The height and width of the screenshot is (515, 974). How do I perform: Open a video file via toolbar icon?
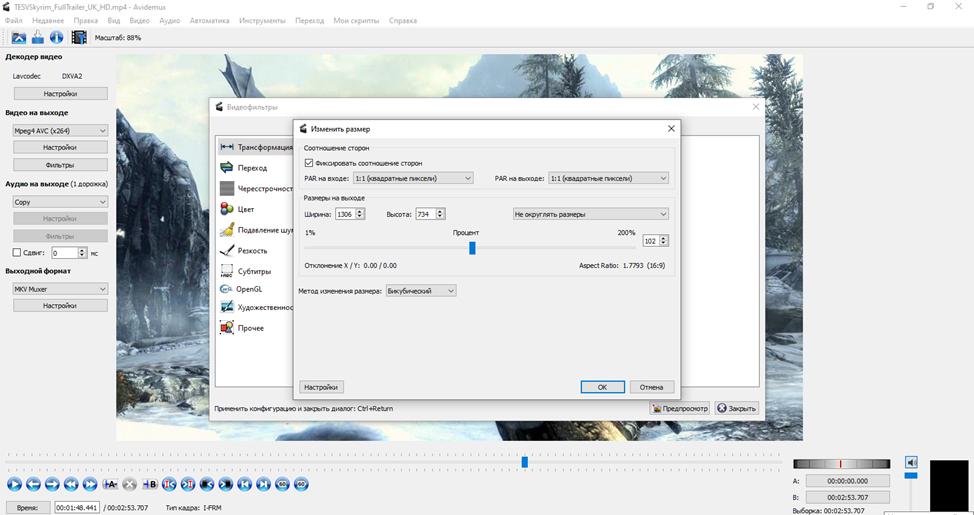19,37
